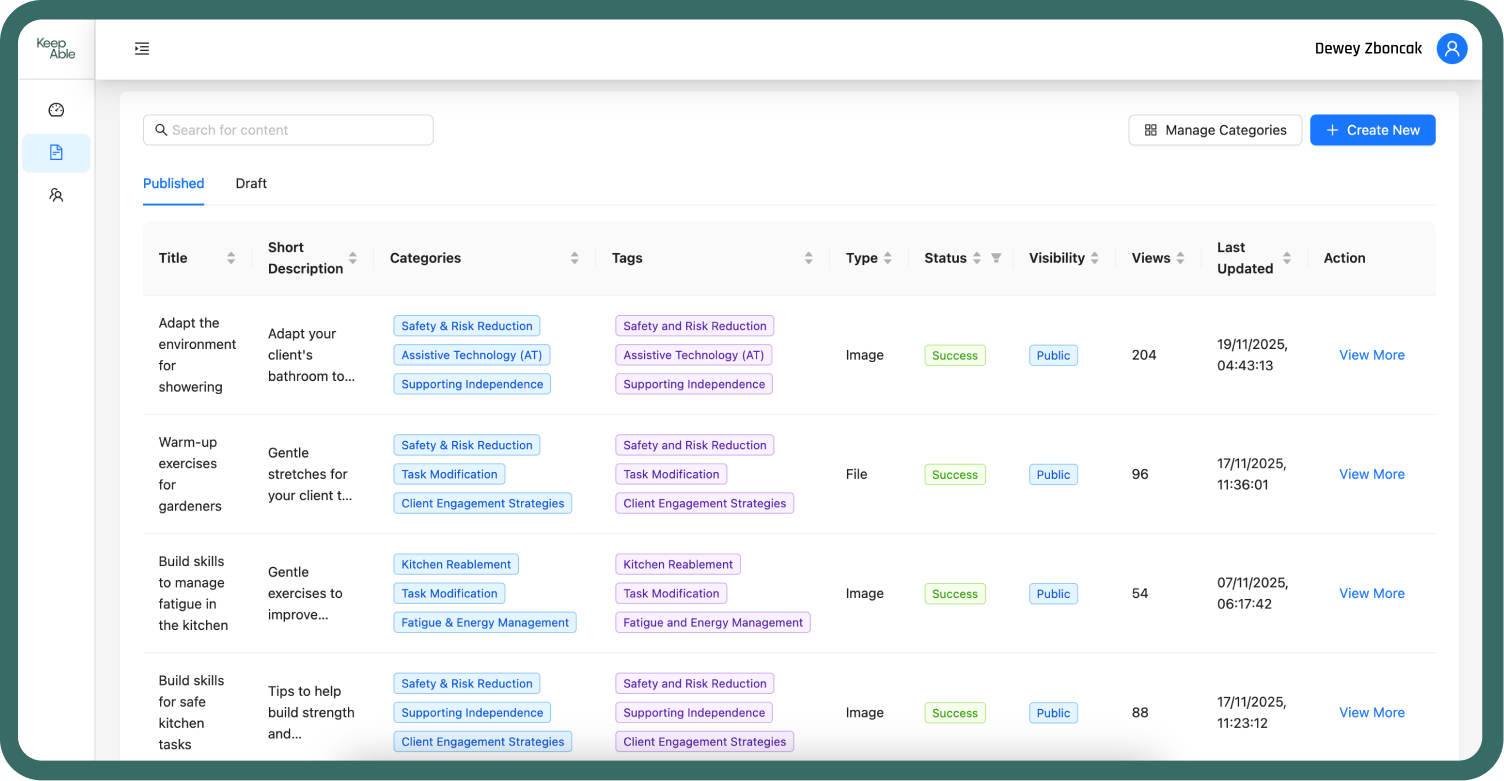Select the Content documents icon in sidebar
Viewport: 1504px width, 781px height.
coord(56,152)
